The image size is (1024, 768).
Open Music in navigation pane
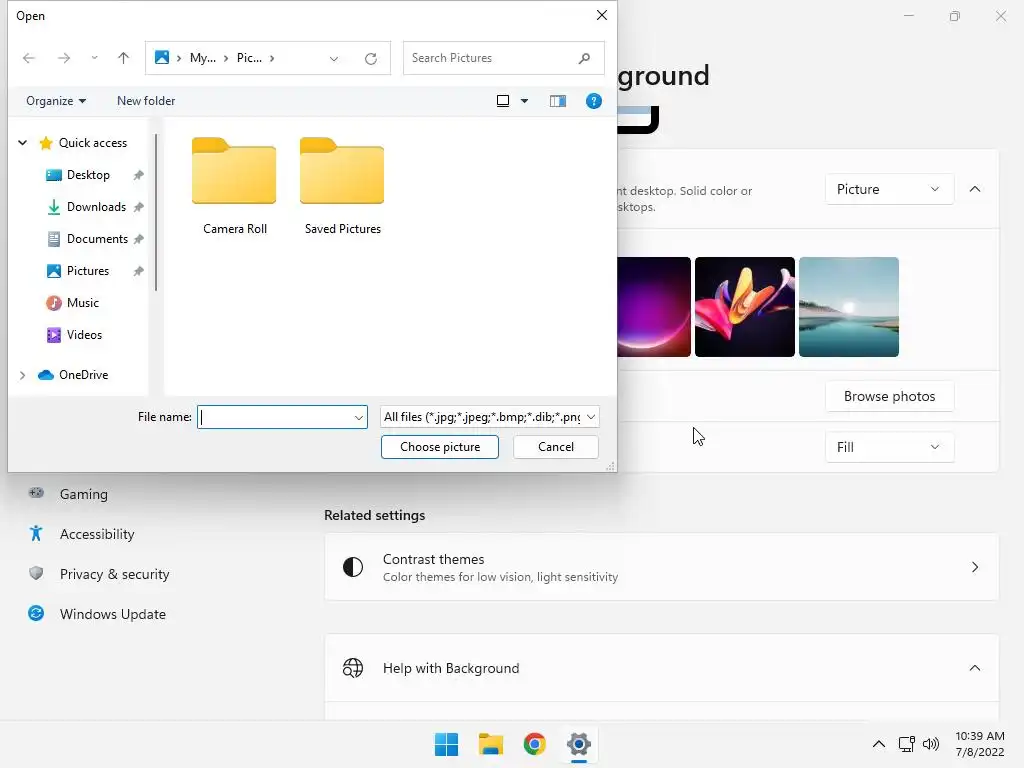coord(82,302)
